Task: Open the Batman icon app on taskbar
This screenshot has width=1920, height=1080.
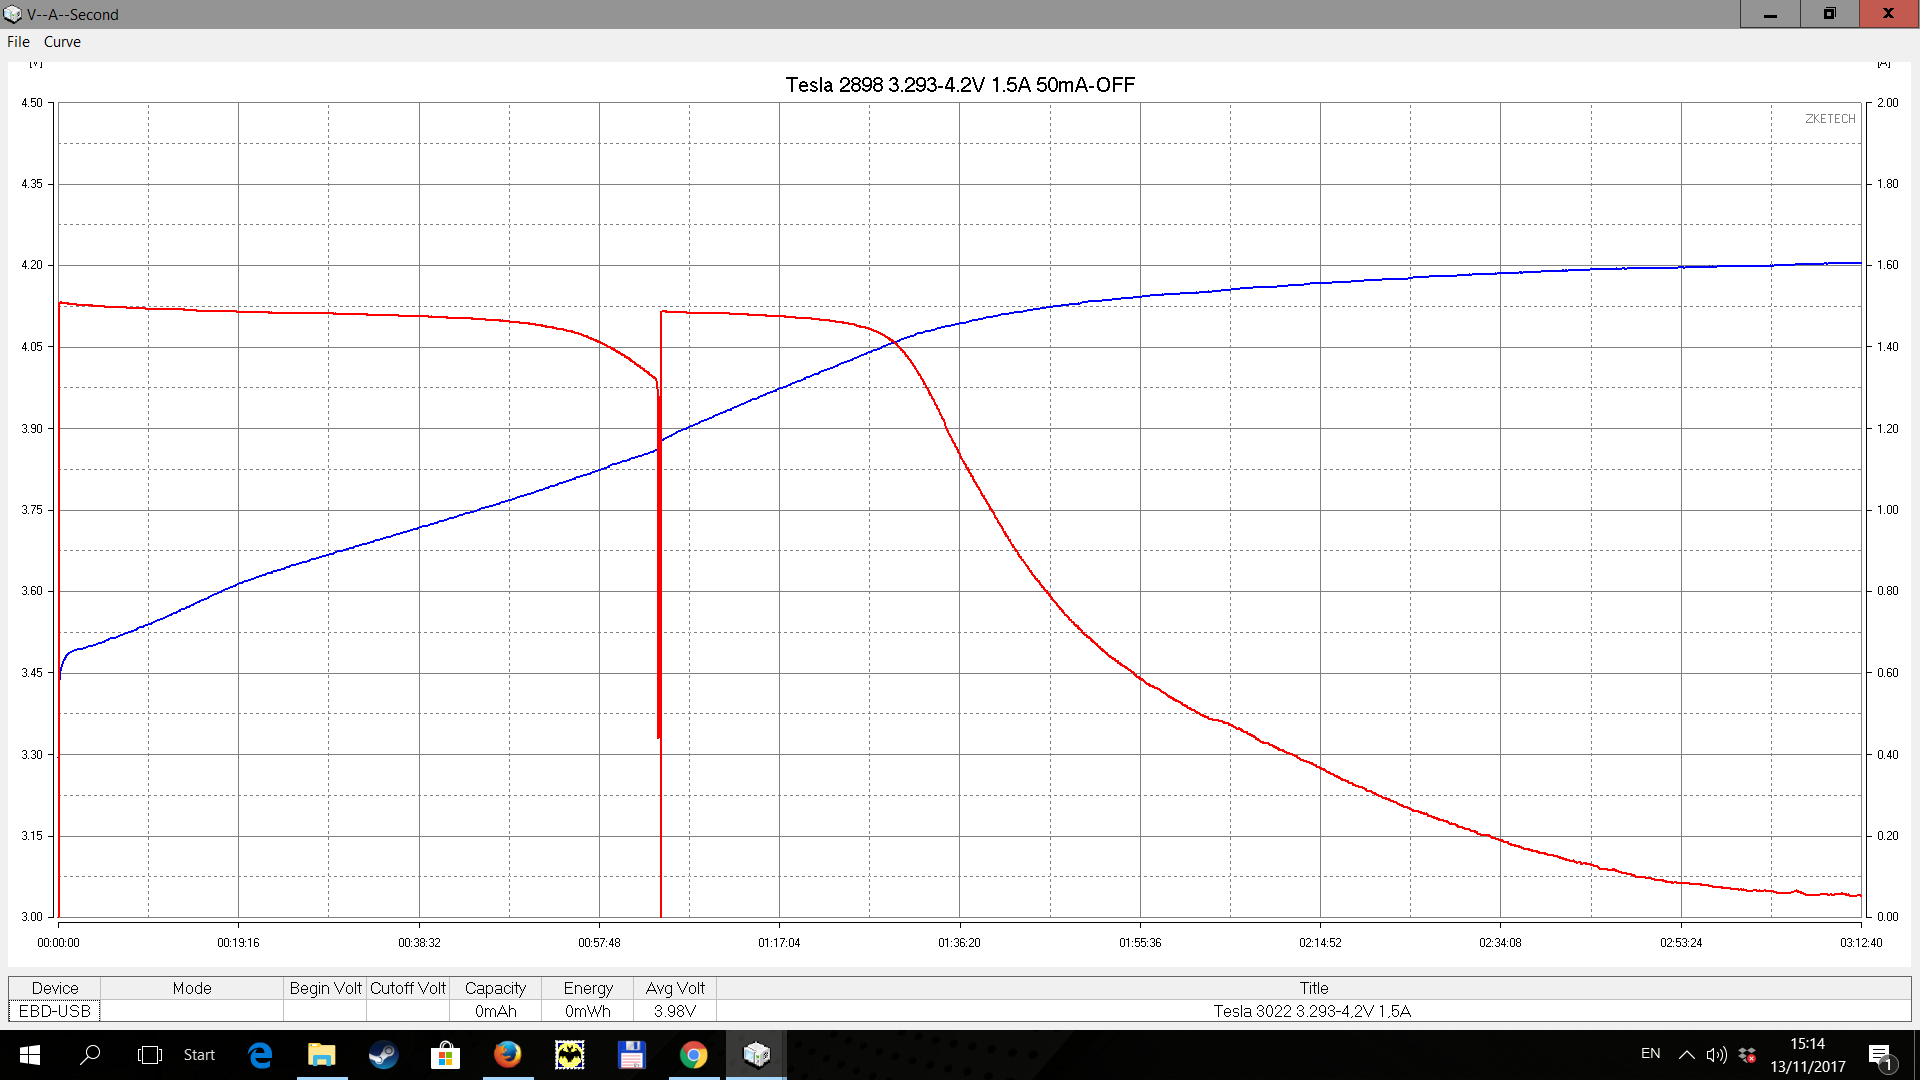Action: click(x=569, y=1055)
